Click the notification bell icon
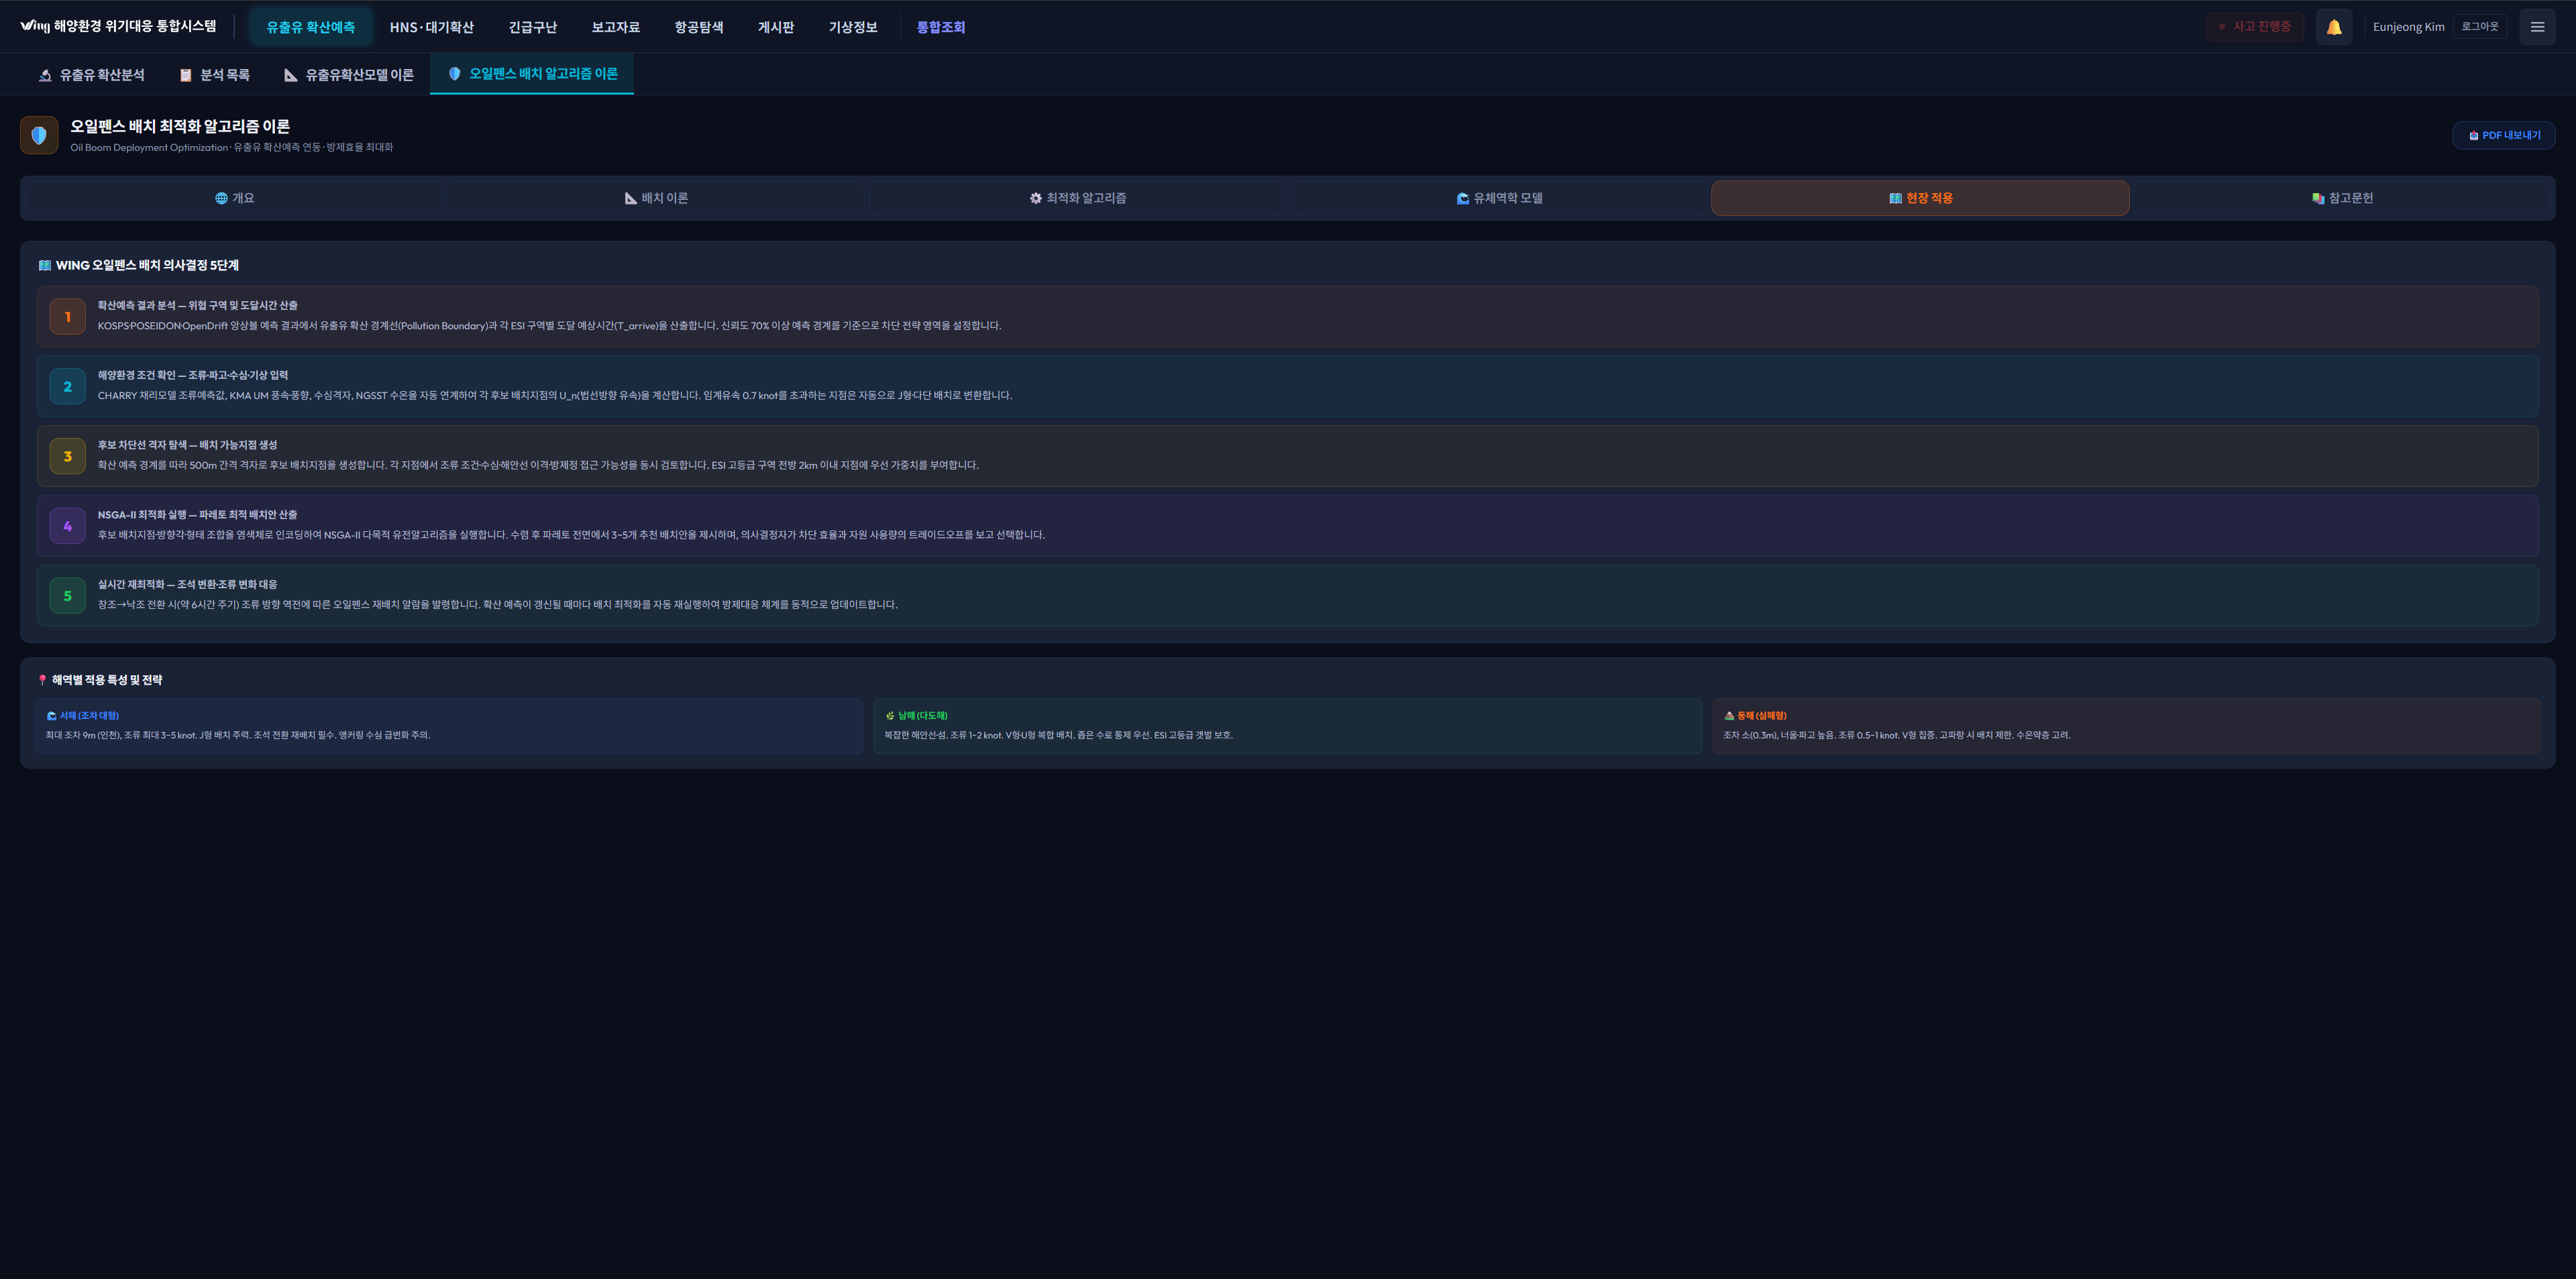Viewport: 2576px width, 1279px height. [x=2333, y=27]
